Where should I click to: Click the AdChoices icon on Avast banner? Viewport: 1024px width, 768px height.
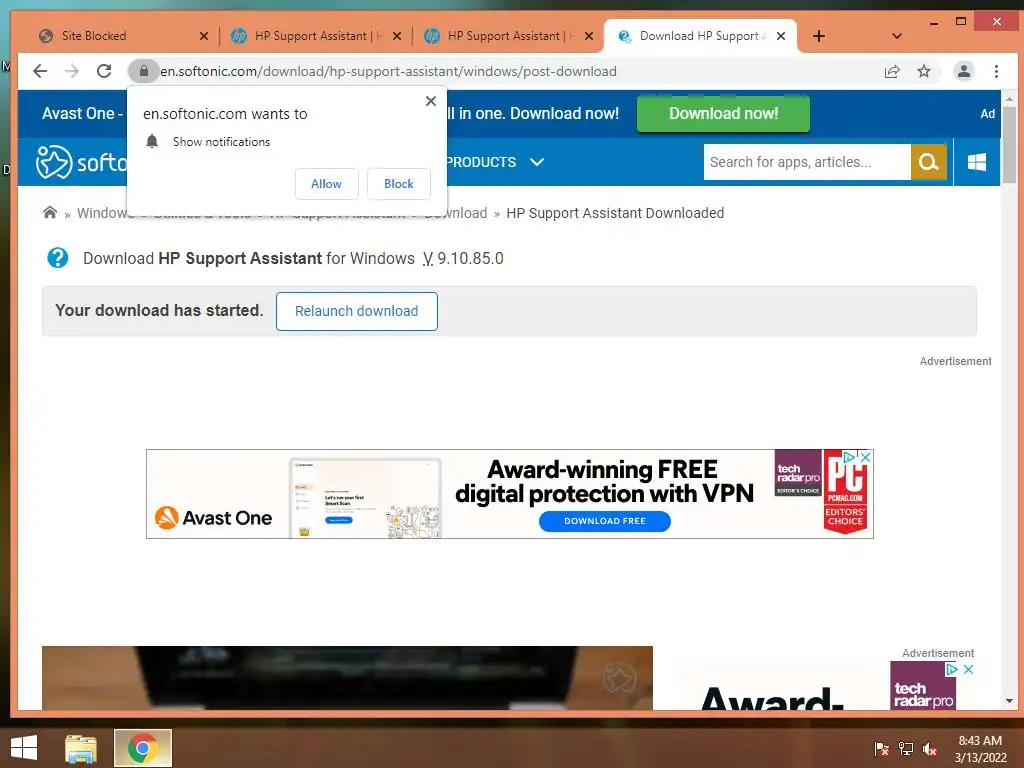tap(849, 457)
